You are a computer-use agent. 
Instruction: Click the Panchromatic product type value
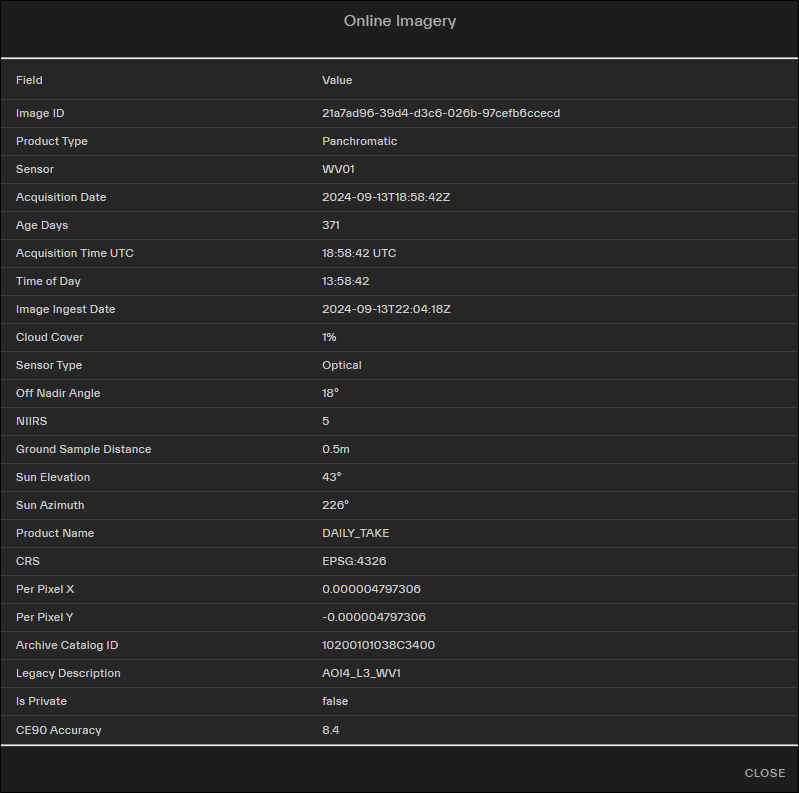(x=359, y=141)
